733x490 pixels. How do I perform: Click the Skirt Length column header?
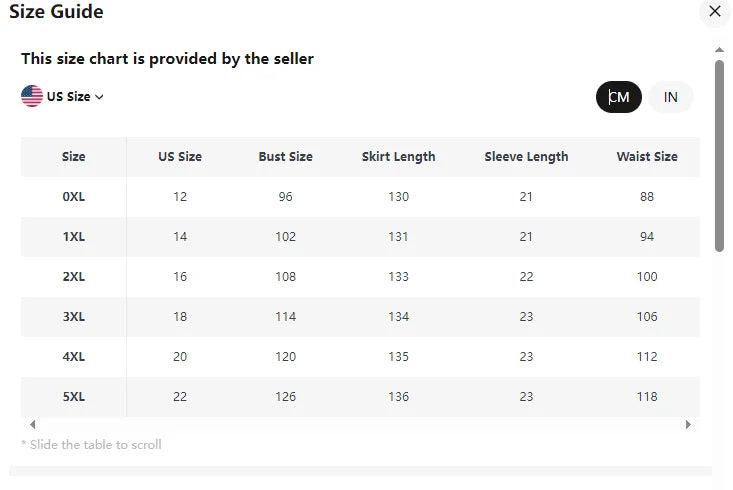pos(398,157)
